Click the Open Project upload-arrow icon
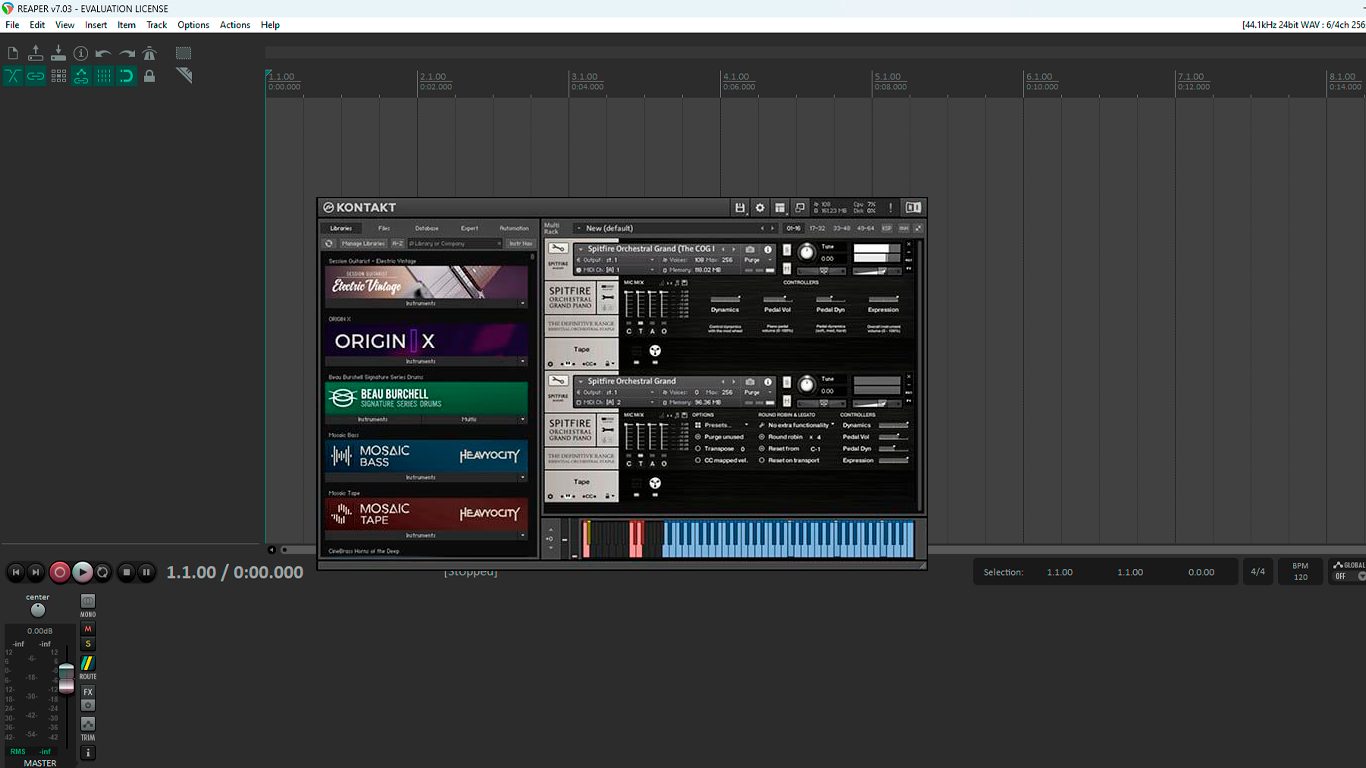 pyautogui.click(x=36, y=53)
